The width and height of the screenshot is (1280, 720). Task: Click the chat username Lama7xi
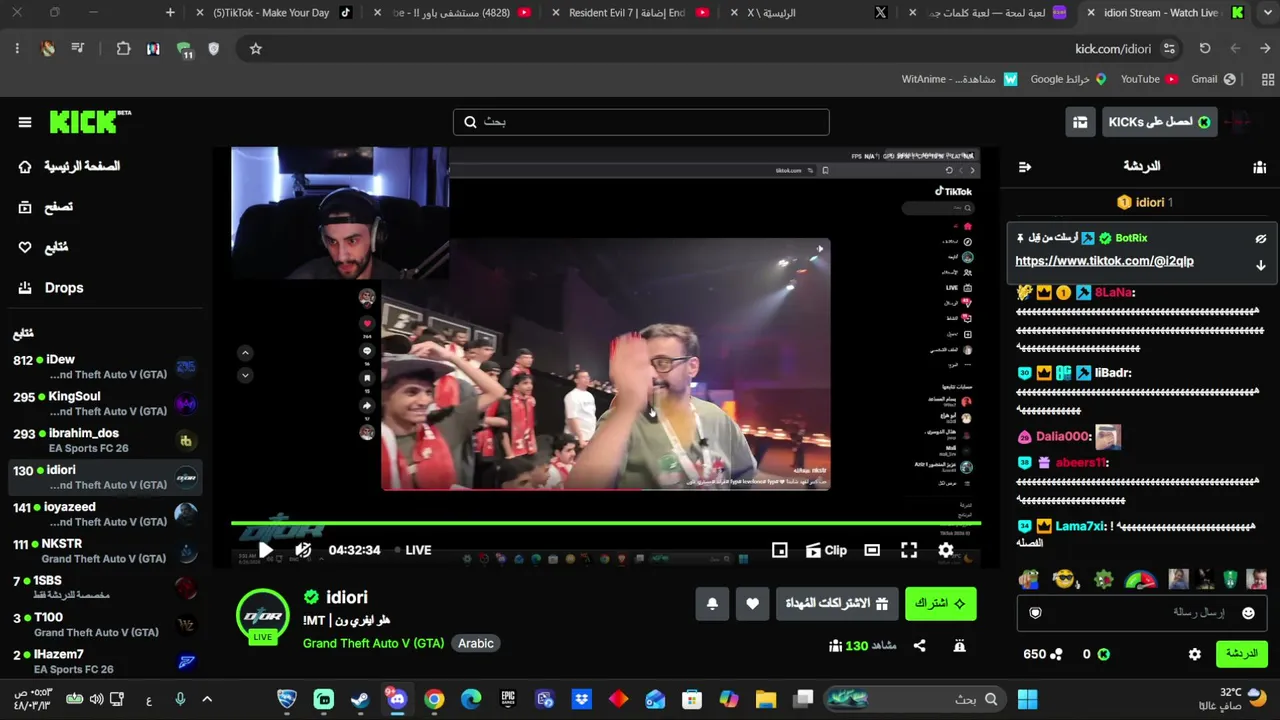(1080, 526)
